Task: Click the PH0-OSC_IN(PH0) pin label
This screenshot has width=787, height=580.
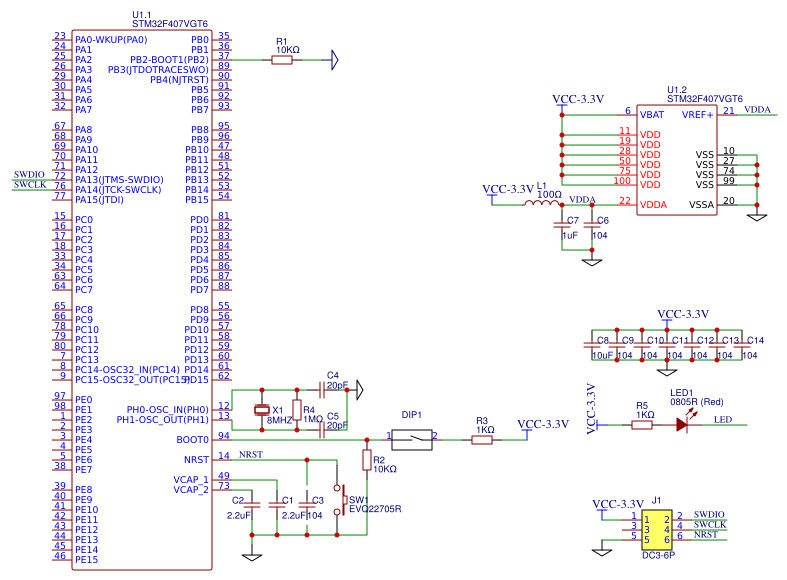Action: point(168,410)
